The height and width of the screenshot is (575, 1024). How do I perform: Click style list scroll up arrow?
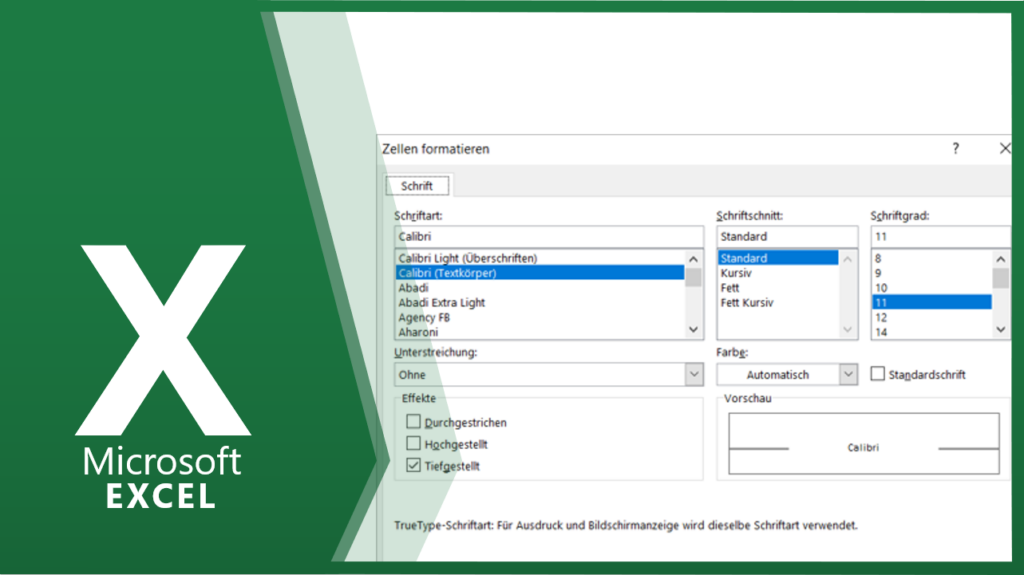click(848, 259)
